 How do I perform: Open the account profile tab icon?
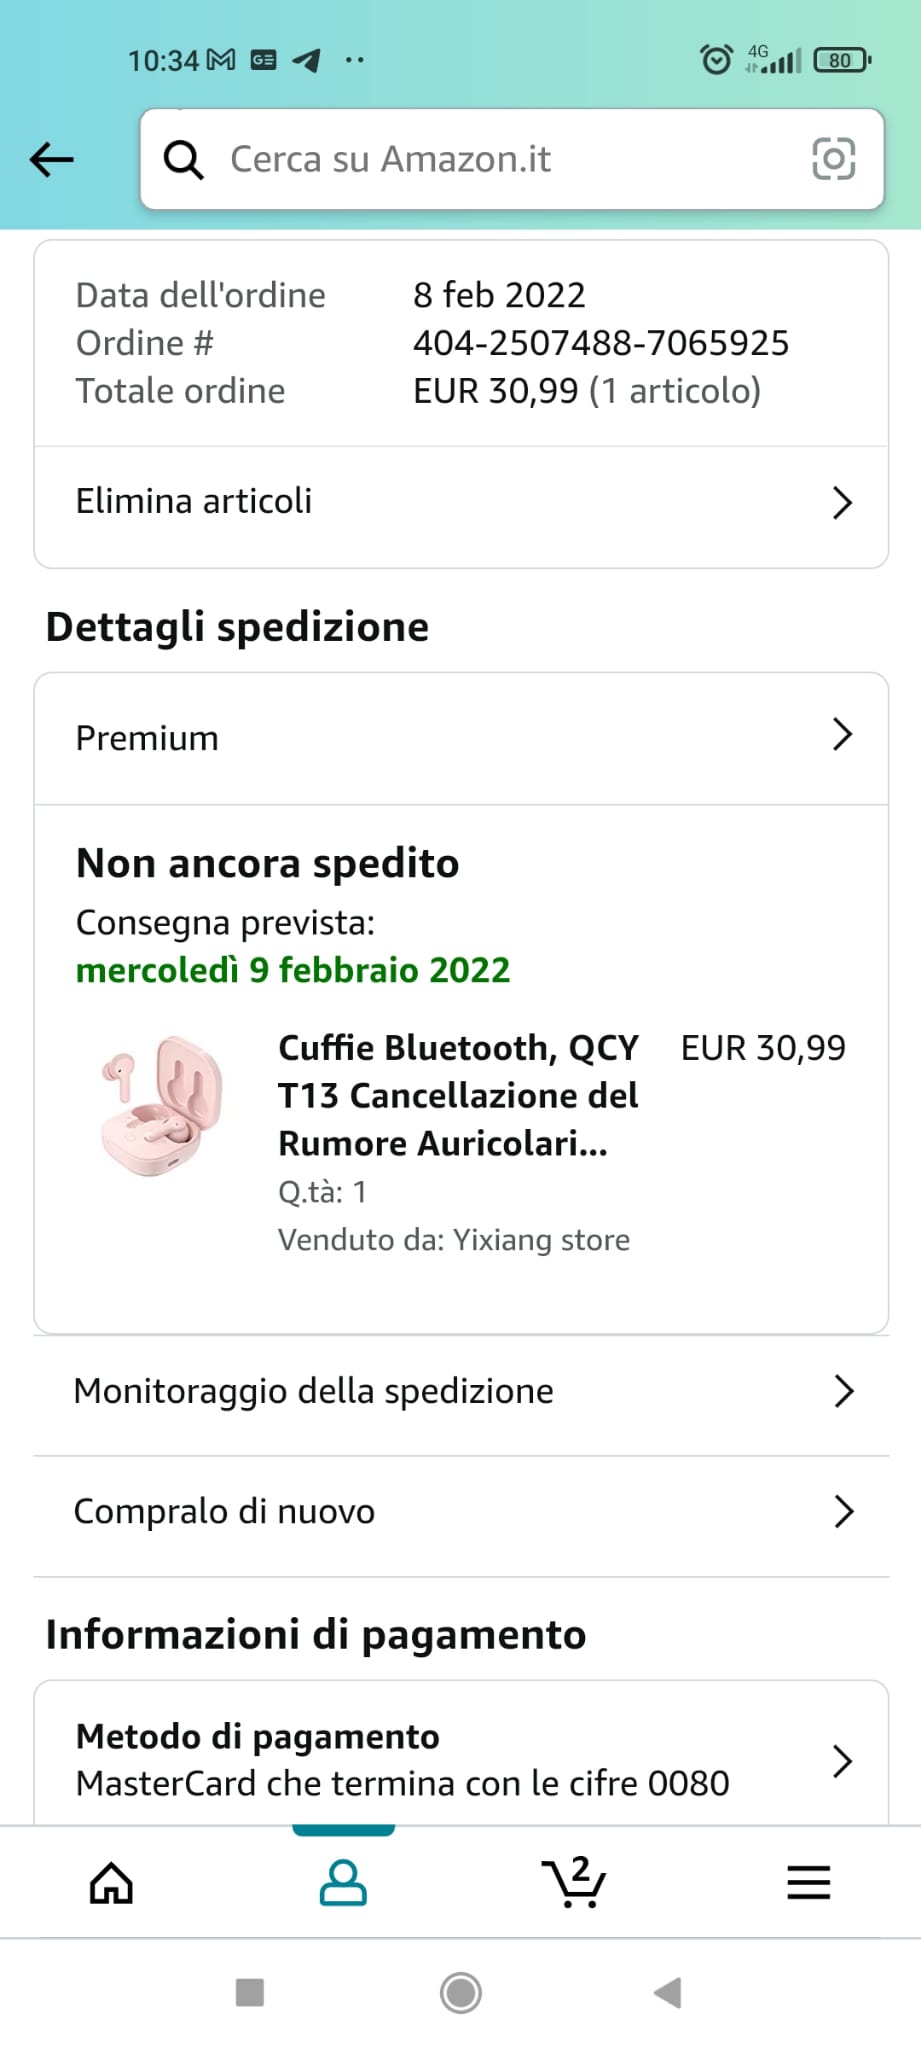click(x=343, y=1883)
